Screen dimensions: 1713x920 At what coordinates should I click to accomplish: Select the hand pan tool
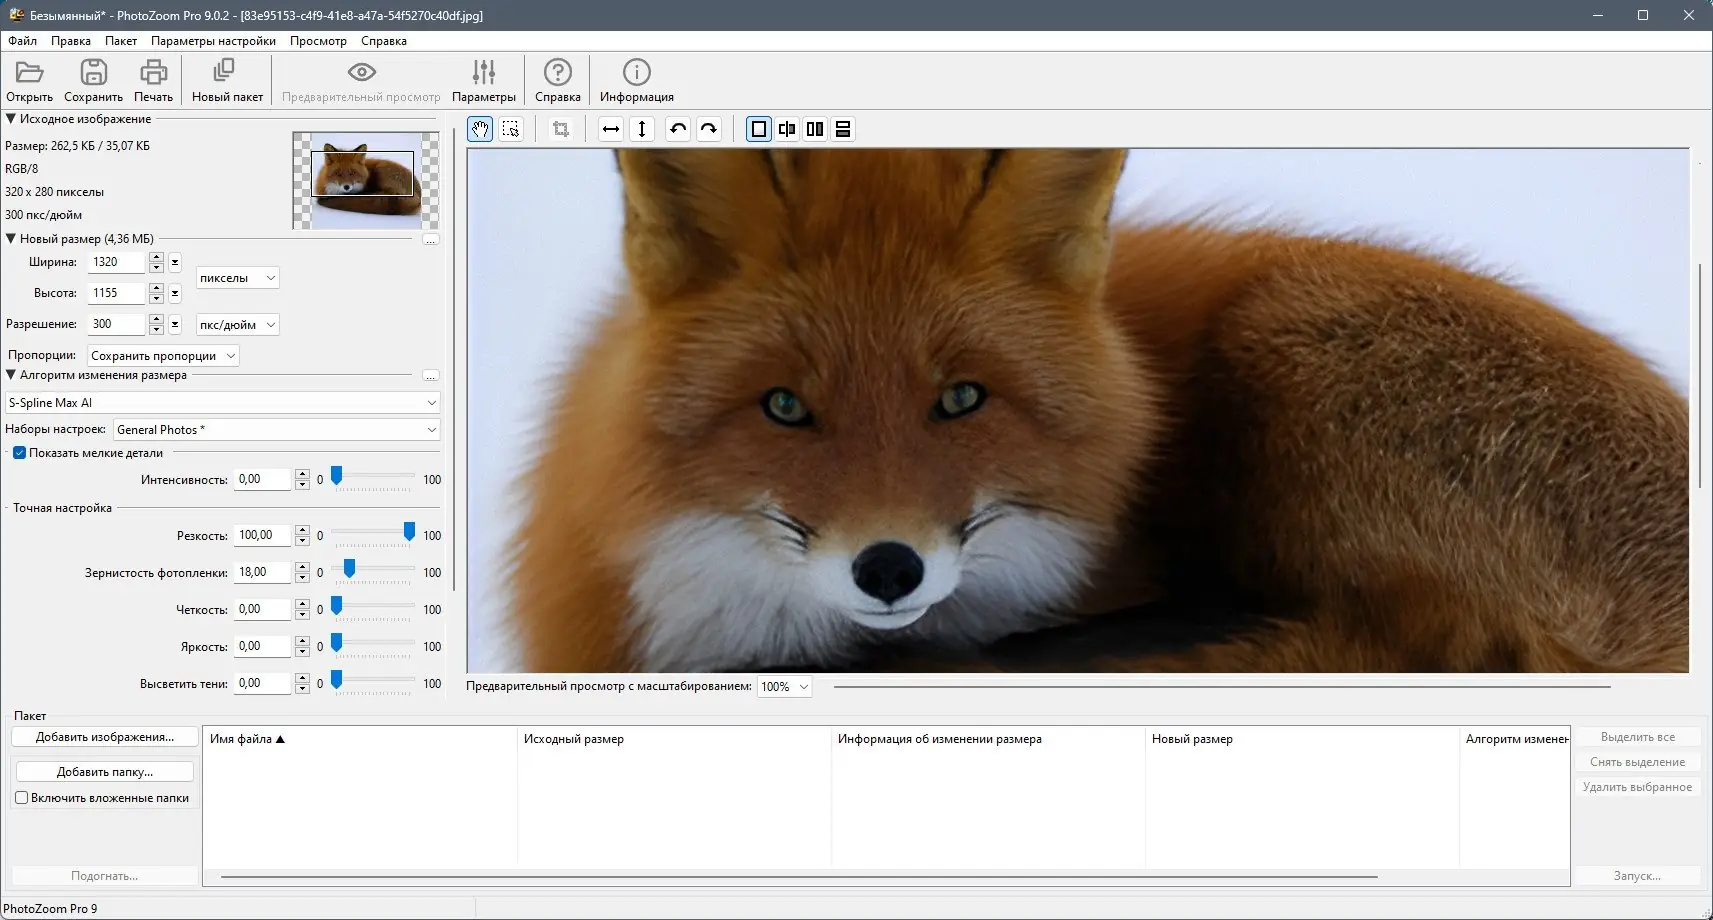coord(480,129)
